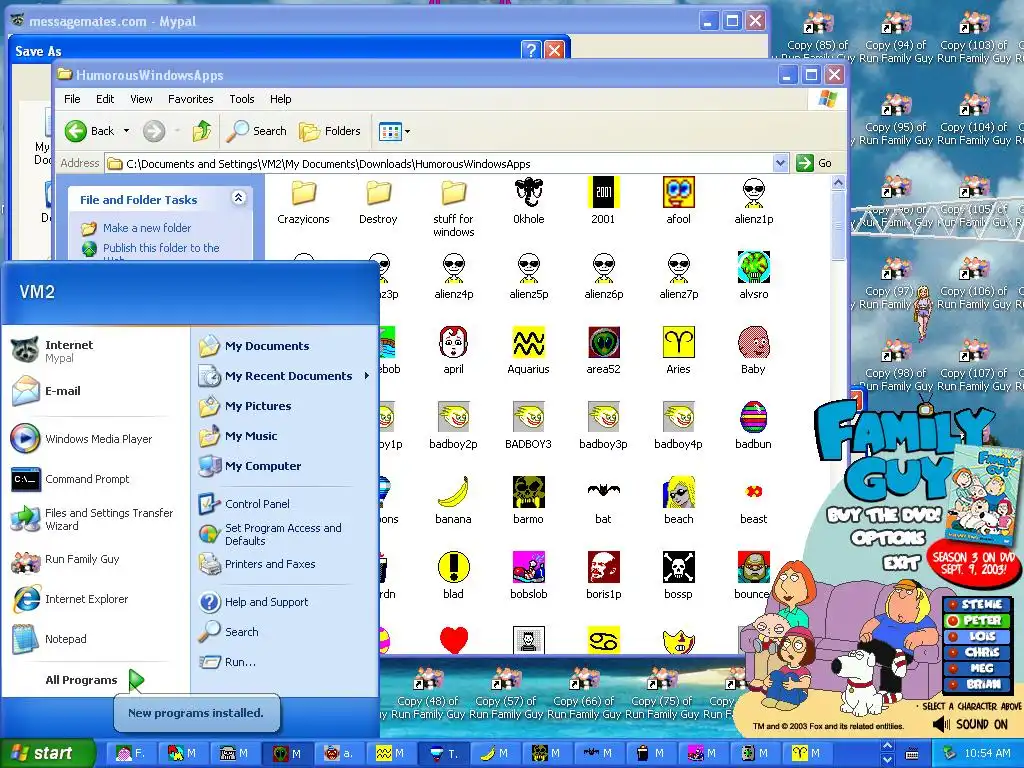Image resolution: width=1024 pixels, height=768 pixels.
Task: Expand All Programs in Start menu
Action: click(x=94, y=680)
